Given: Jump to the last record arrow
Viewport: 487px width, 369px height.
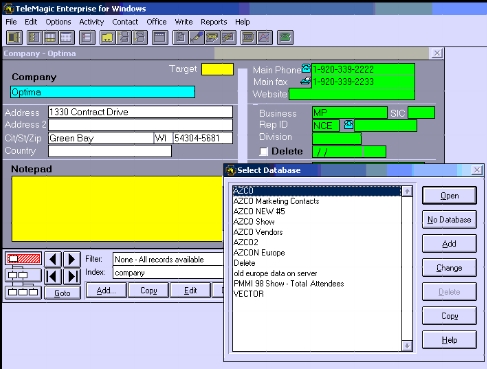Looking at the screenshot, I should click(x=72, y=276).
